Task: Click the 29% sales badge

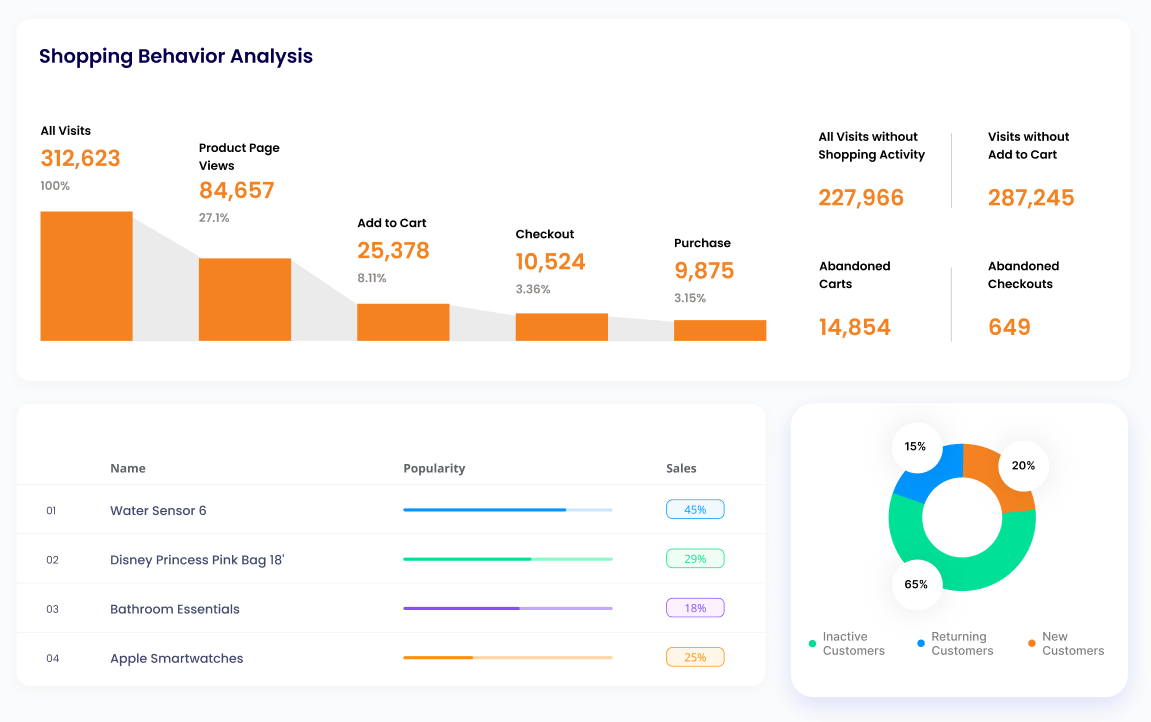Action: [x=695, y=558]
